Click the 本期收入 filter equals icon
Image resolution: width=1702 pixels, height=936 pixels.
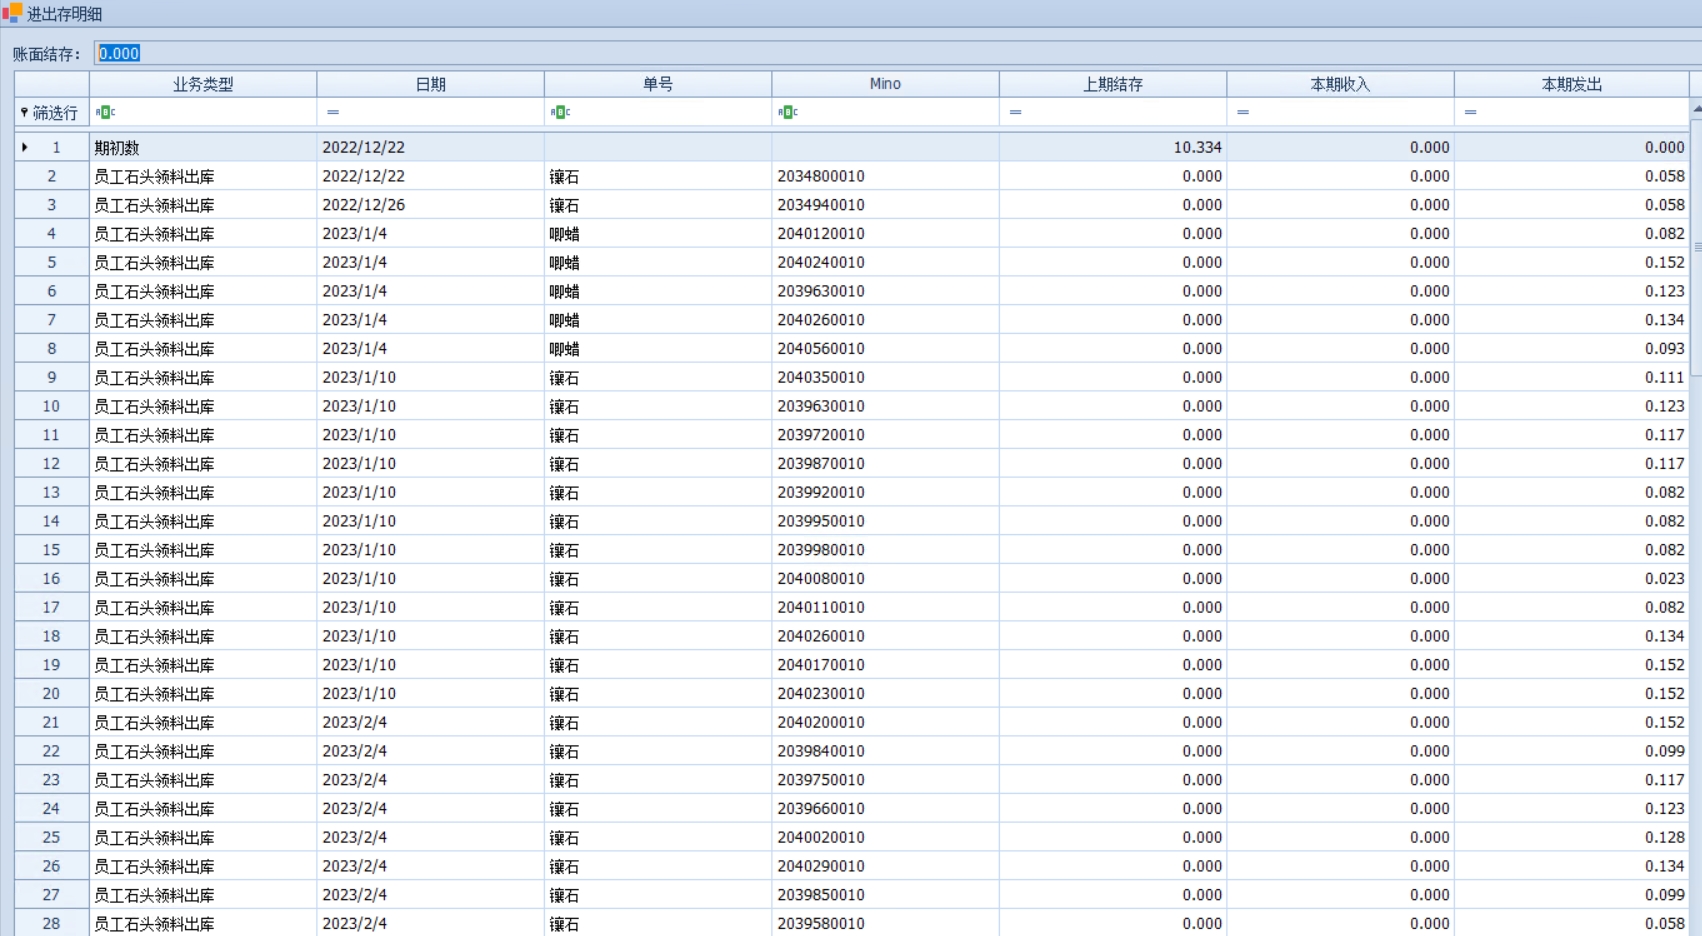[1243, 112]
